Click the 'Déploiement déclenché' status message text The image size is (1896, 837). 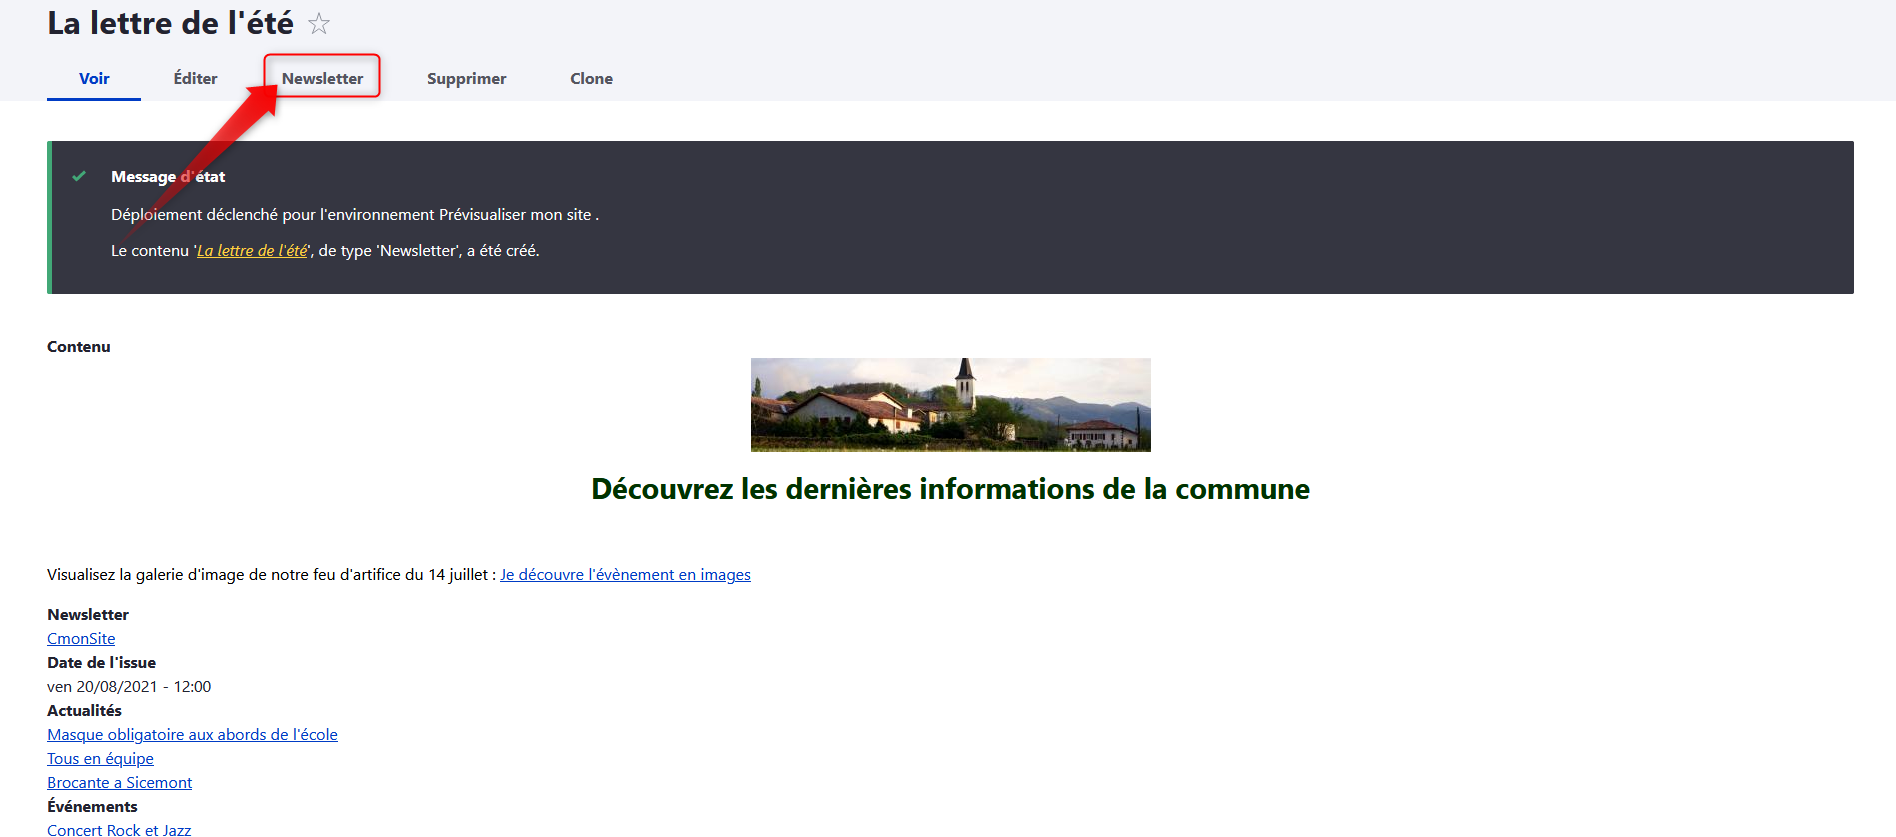point(354,215)
